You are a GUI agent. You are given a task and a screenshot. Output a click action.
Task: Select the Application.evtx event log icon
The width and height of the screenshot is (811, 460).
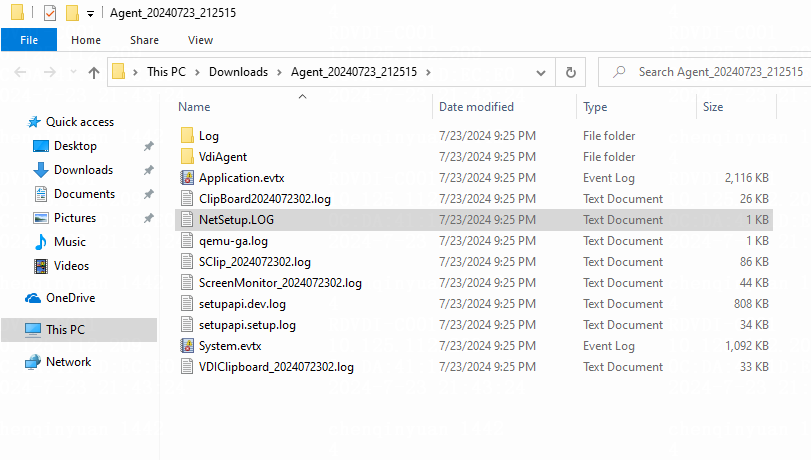click(x=187, y=177)
